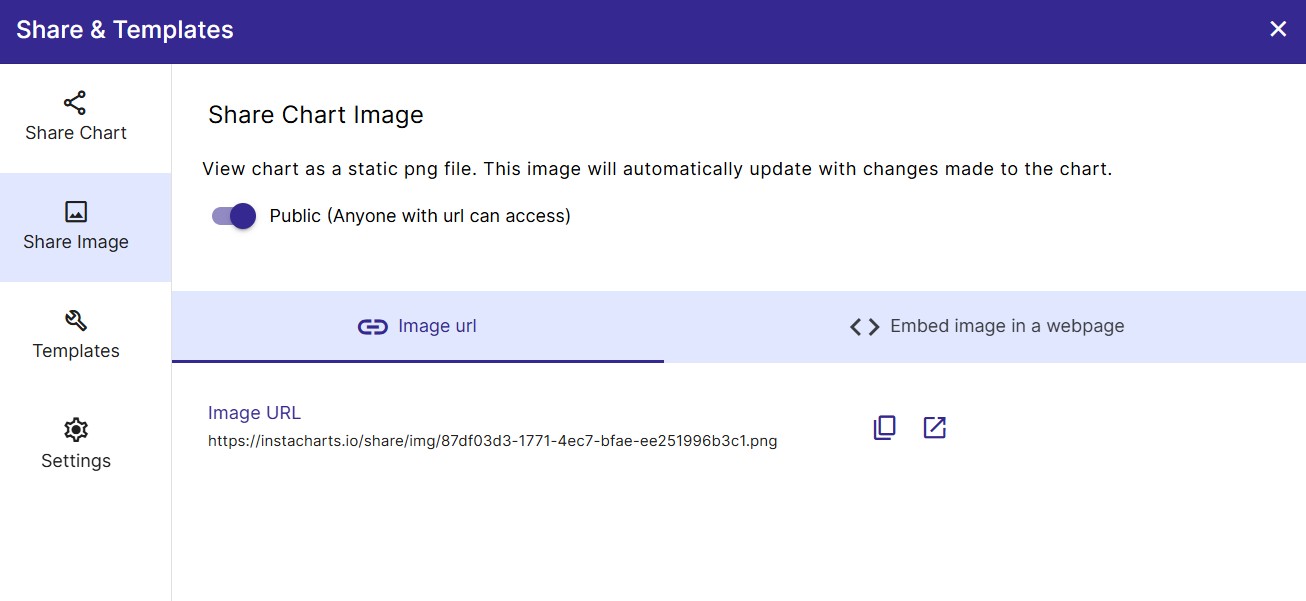
Task: Click the Image URL field label
Action: [254, 413]
